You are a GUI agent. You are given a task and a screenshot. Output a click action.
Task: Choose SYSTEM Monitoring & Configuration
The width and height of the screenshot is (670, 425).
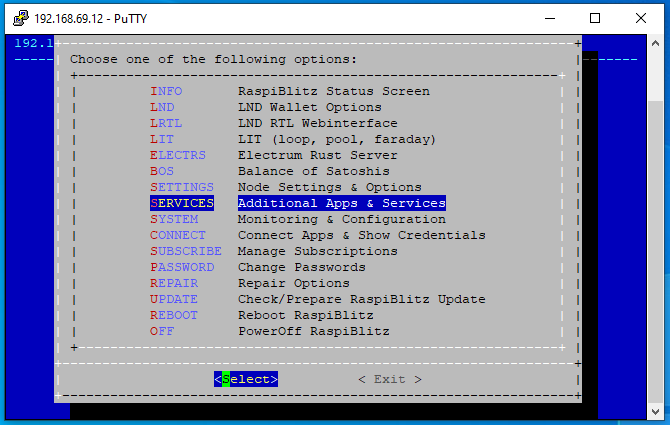298,220
